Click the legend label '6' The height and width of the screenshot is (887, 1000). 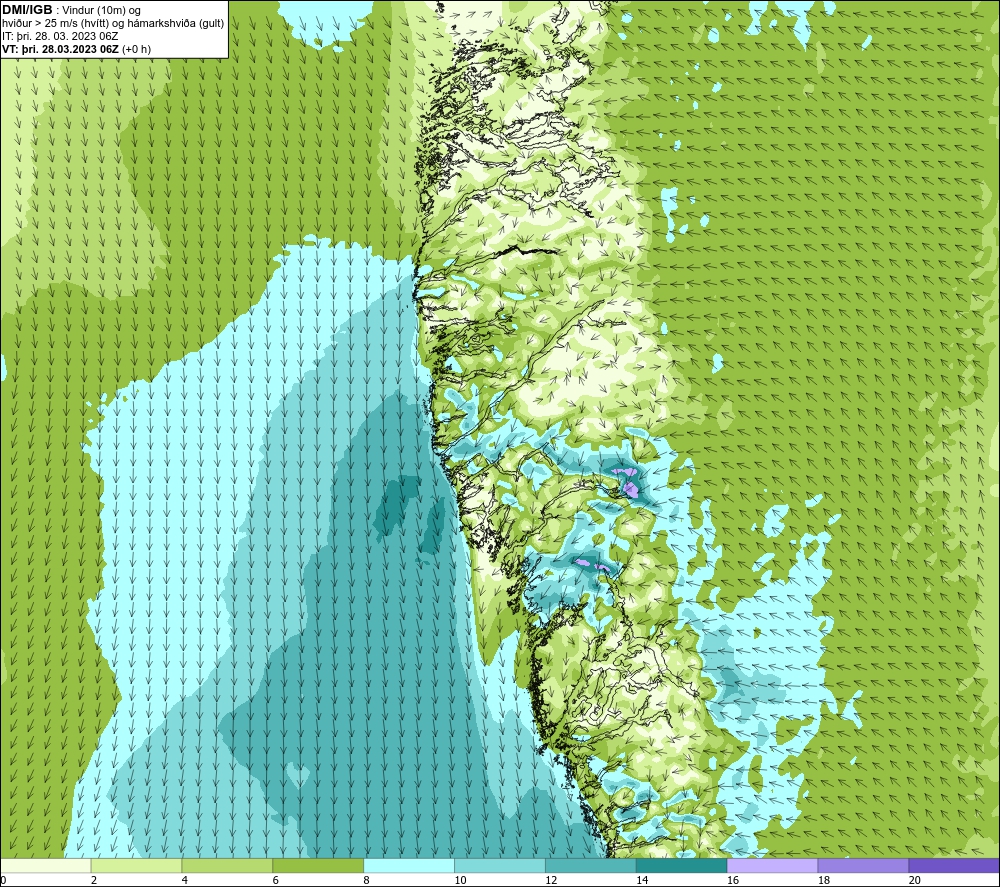click(x=276, y=880)
